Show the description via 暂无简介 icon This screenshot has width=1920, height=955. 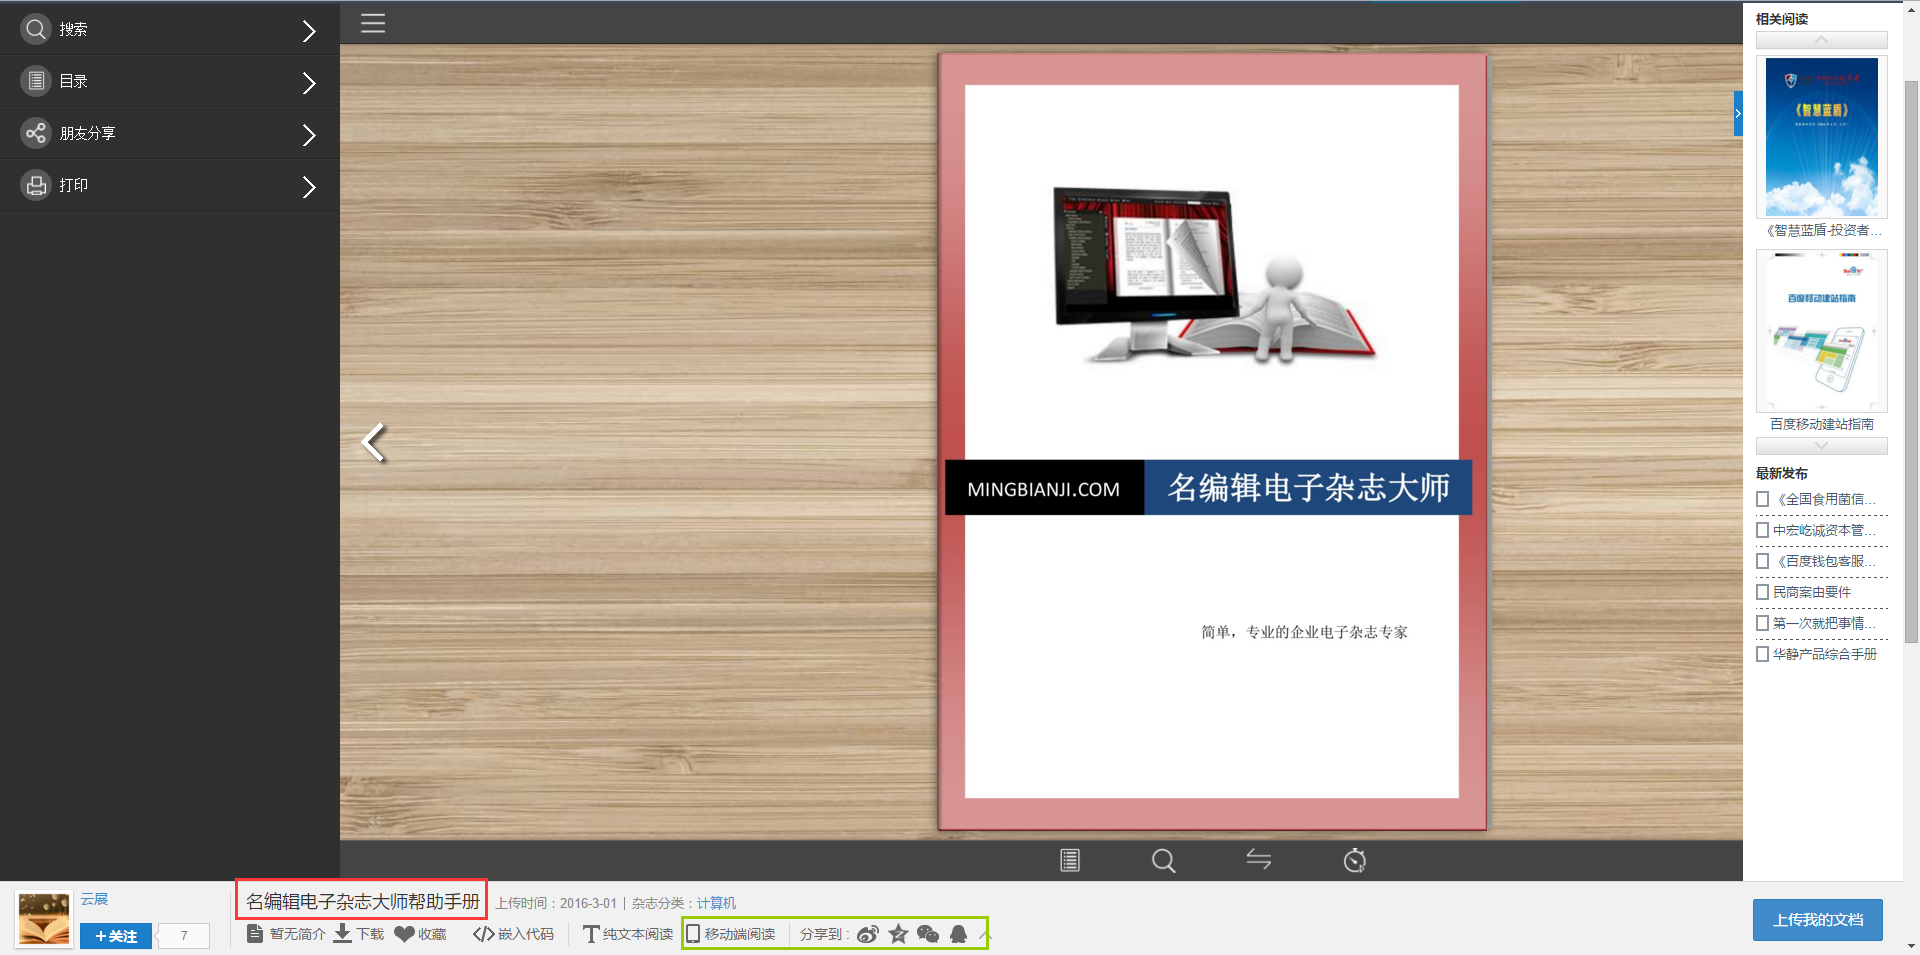click(x=255, y=934)
